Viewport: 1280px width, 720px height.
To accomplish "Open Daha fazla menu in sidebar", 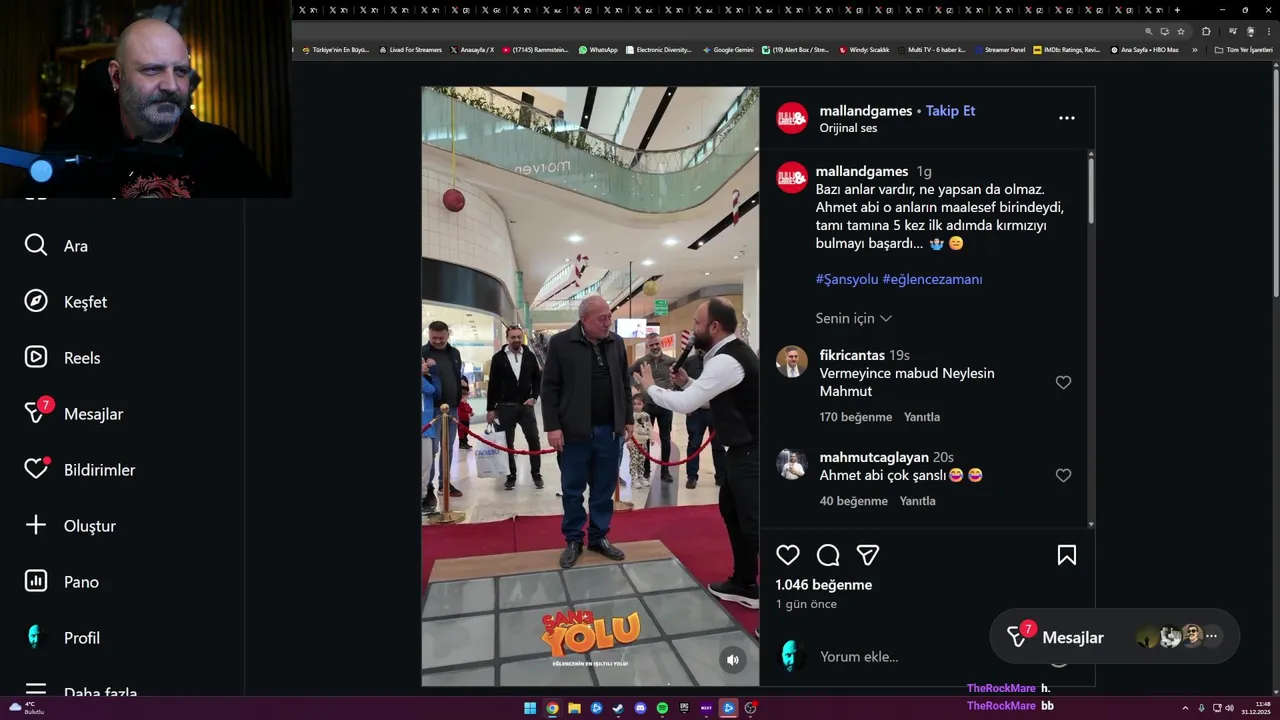I will click(82, 689).
